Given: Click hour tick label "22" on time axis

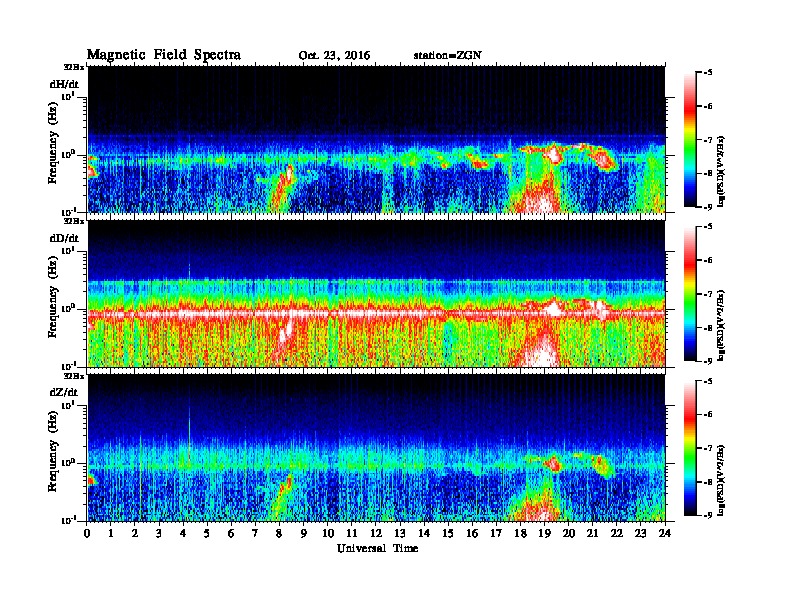Looking at the screenshot, I should click(x=617, y=534).
